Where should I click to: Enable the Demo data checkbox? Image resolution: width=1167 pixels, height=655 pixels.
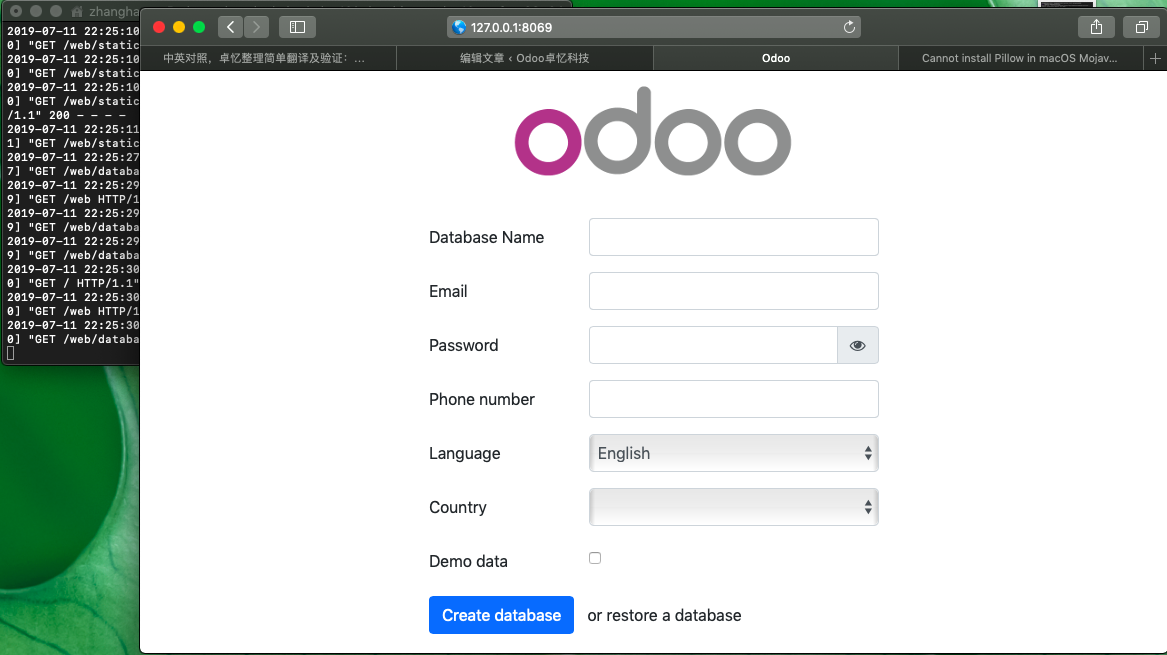click(x=595, y=558)
